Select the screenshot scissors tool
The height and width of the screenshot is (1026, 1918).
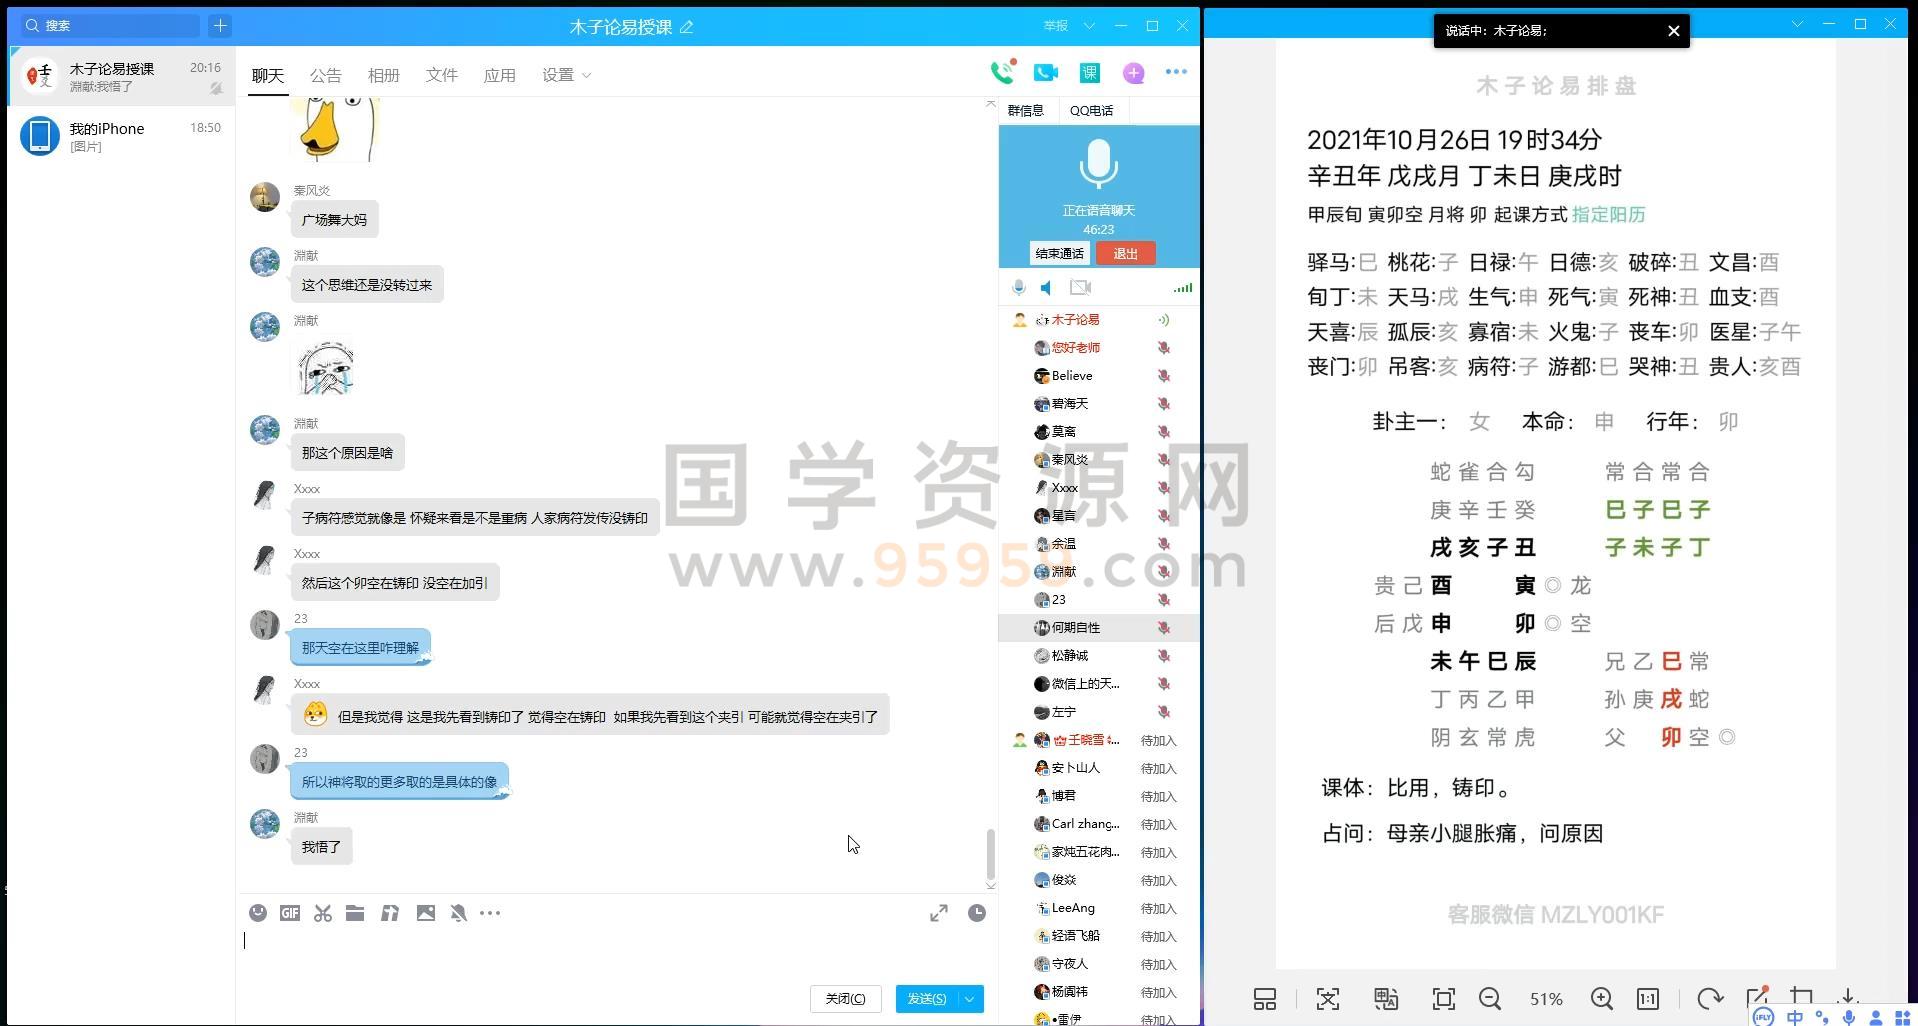click(322, 913)
